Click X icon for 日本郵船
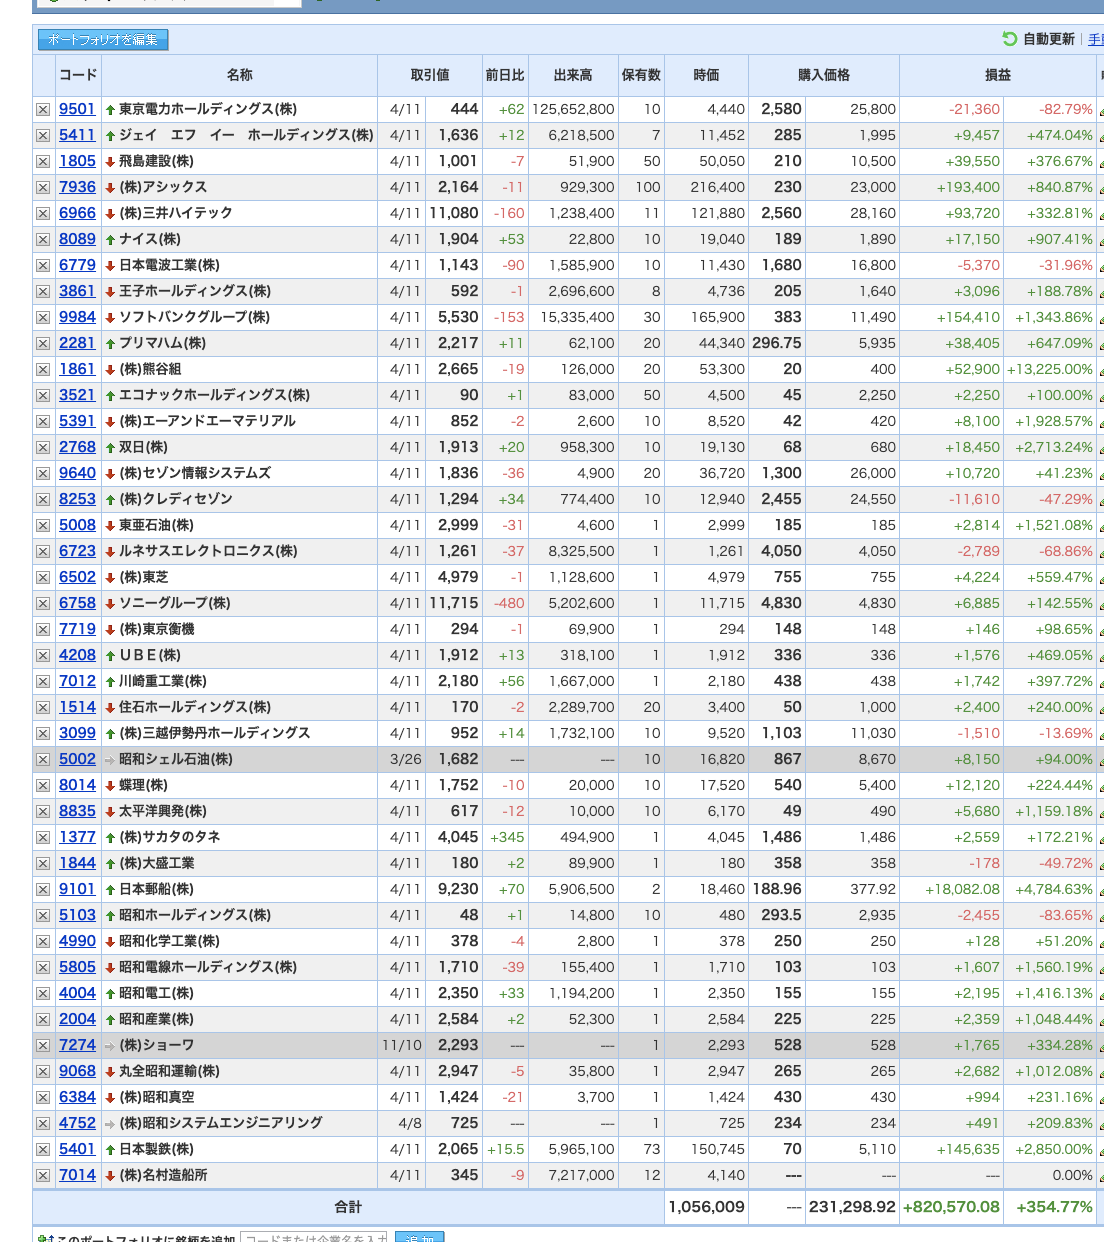The image size is (1104, 1242). [43, 889]
